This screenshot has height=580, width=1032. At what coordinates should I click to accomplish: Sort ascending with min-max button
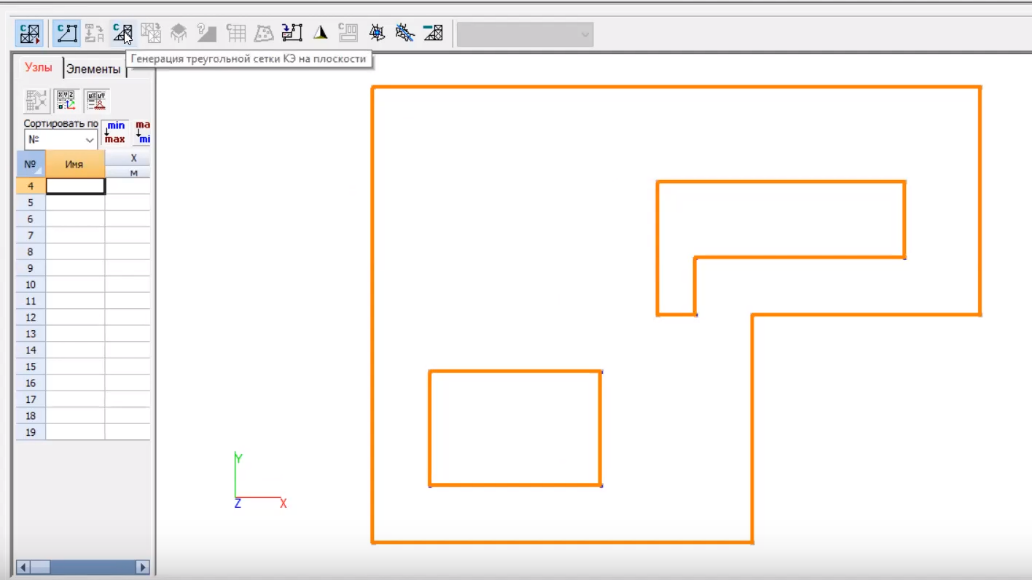point(115,132)
